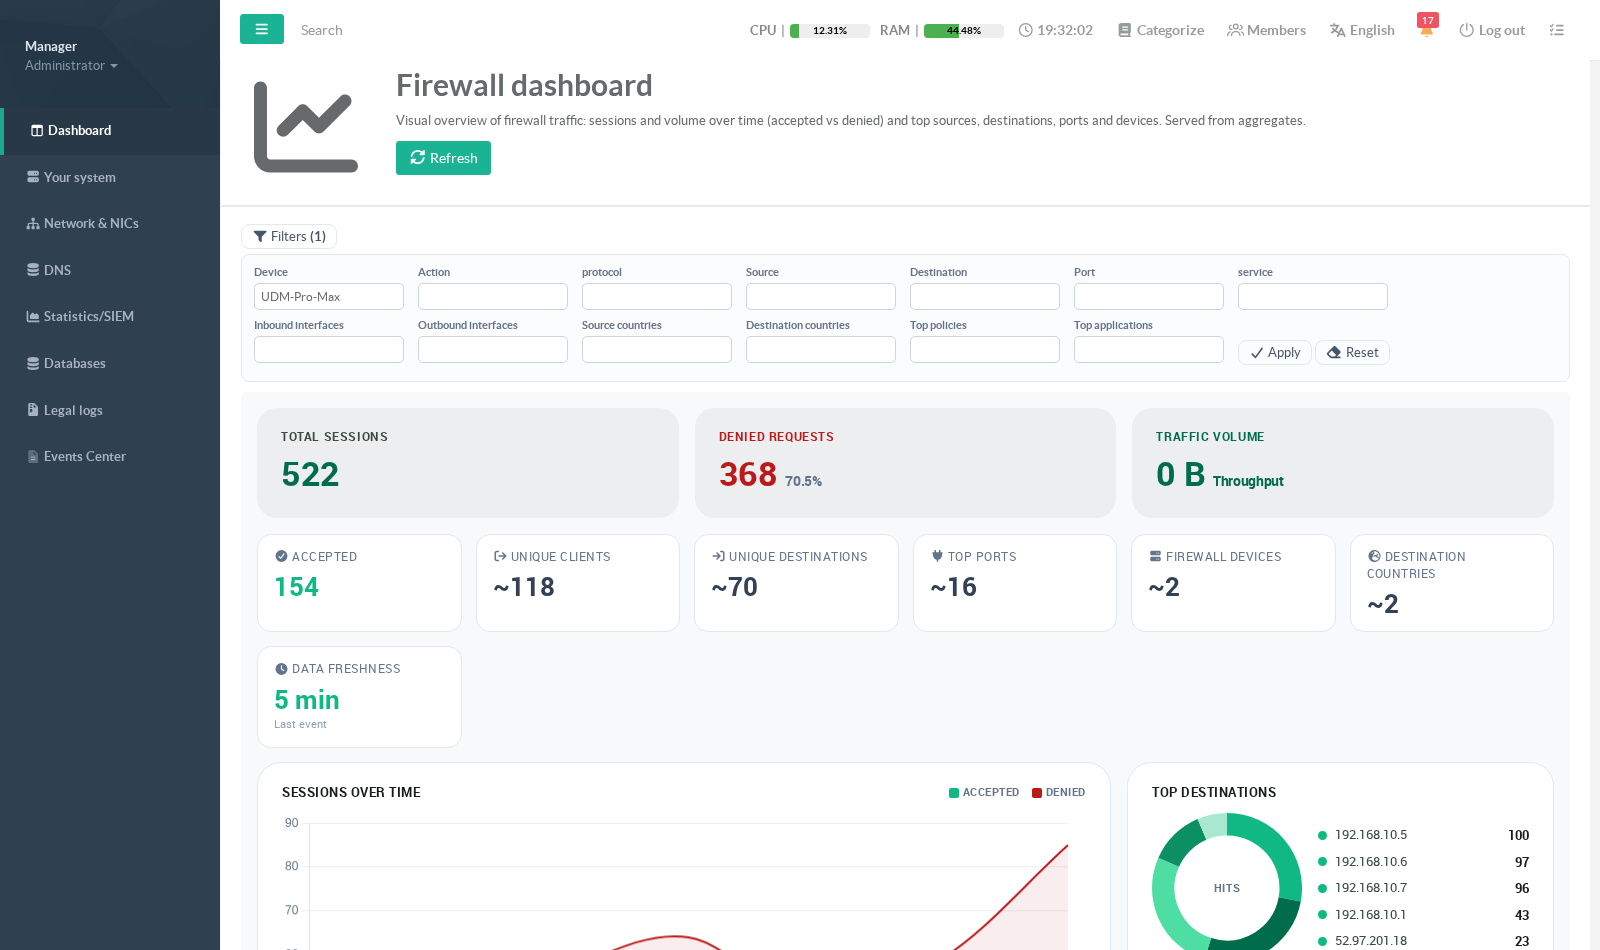Open the task list icon at top right
The height and width of the screenshot is (950, 1600).
pos(1556,30)
